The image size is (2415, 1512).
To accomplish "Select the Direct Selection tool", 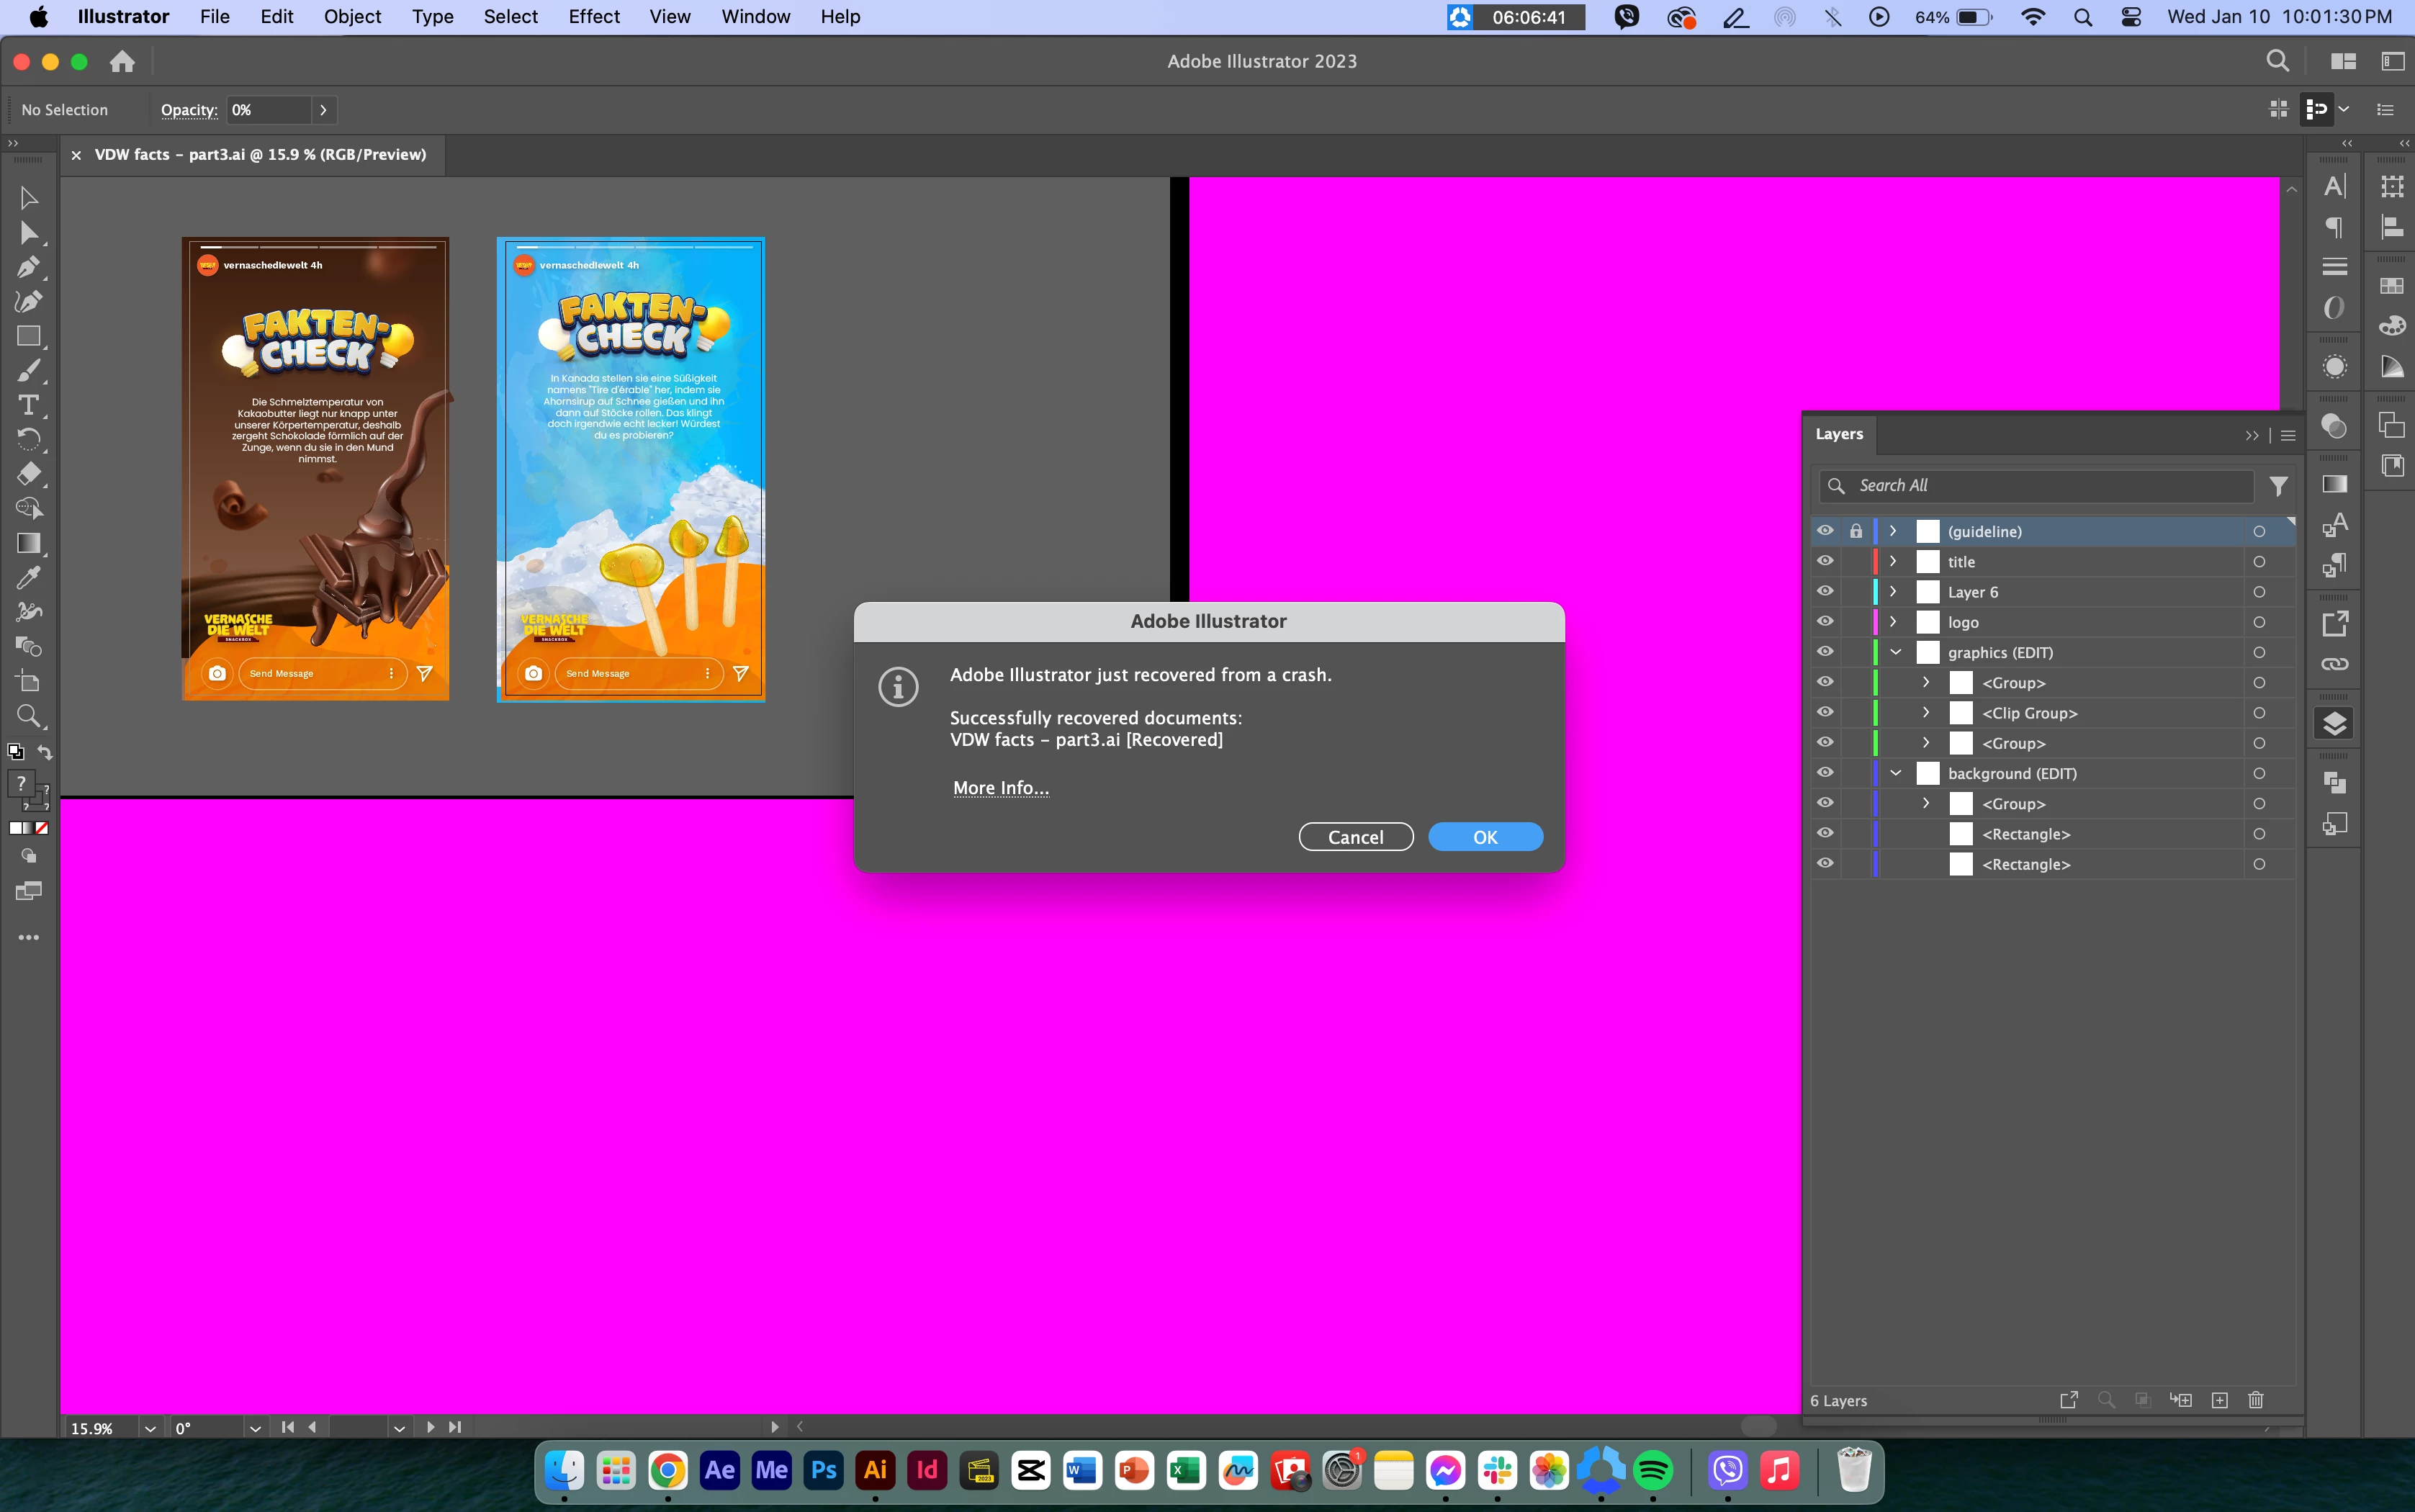I will [x=28, y=233].
